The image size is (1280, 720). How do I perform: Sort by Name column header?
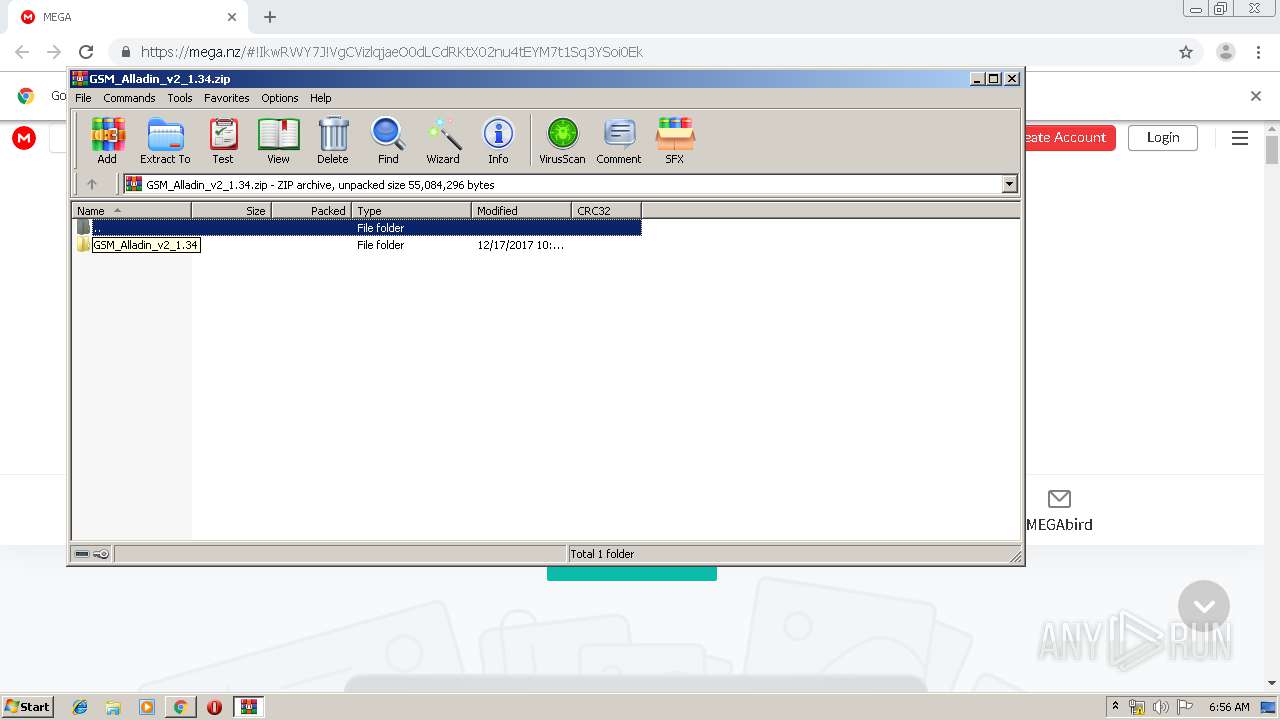[x=131, y=210]
